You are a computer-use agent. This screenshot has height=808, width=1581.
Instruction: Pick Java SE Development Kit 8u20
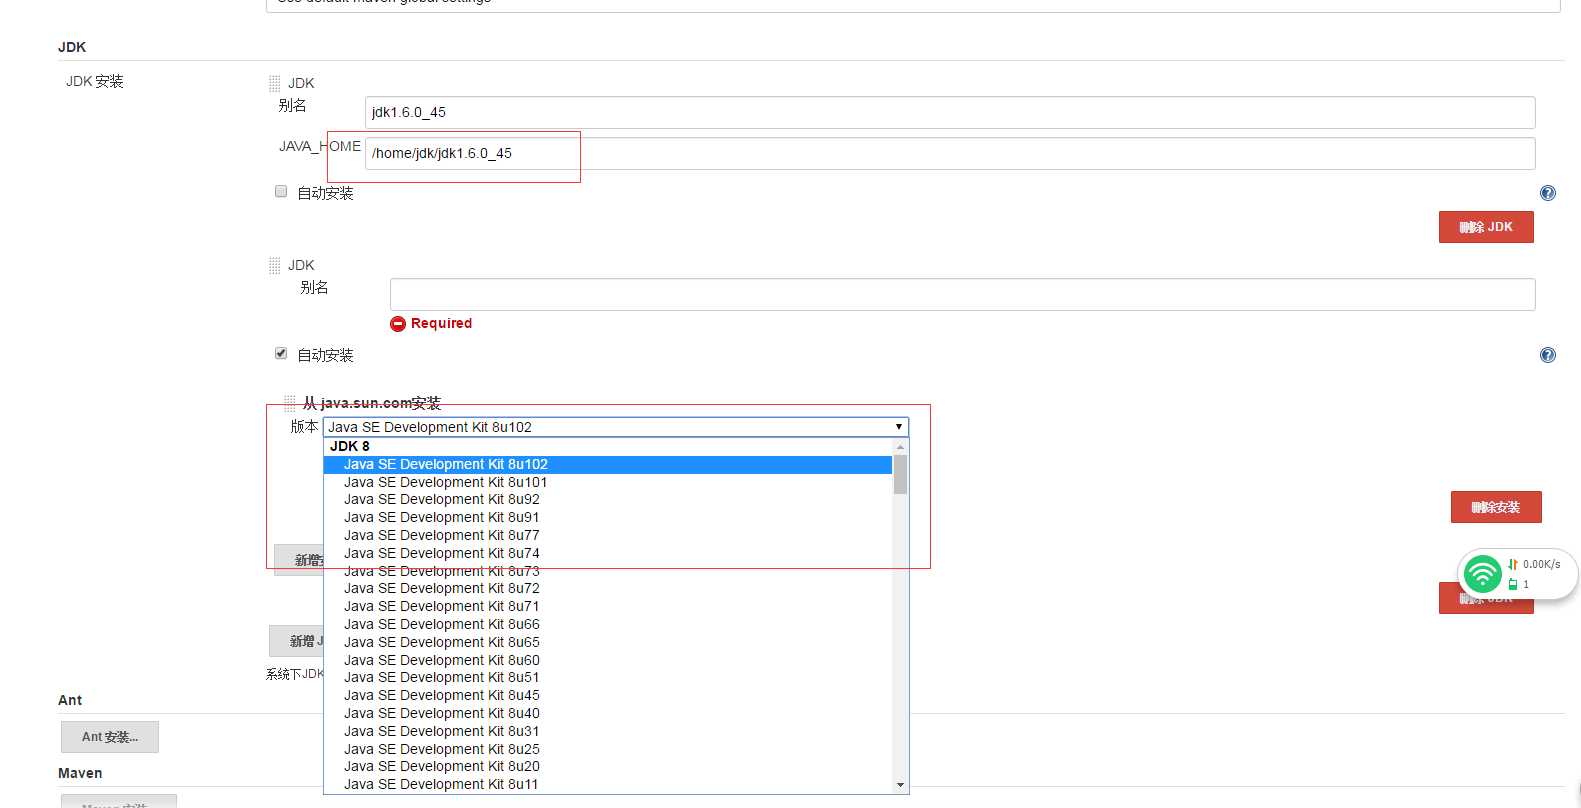click(608, 766)
